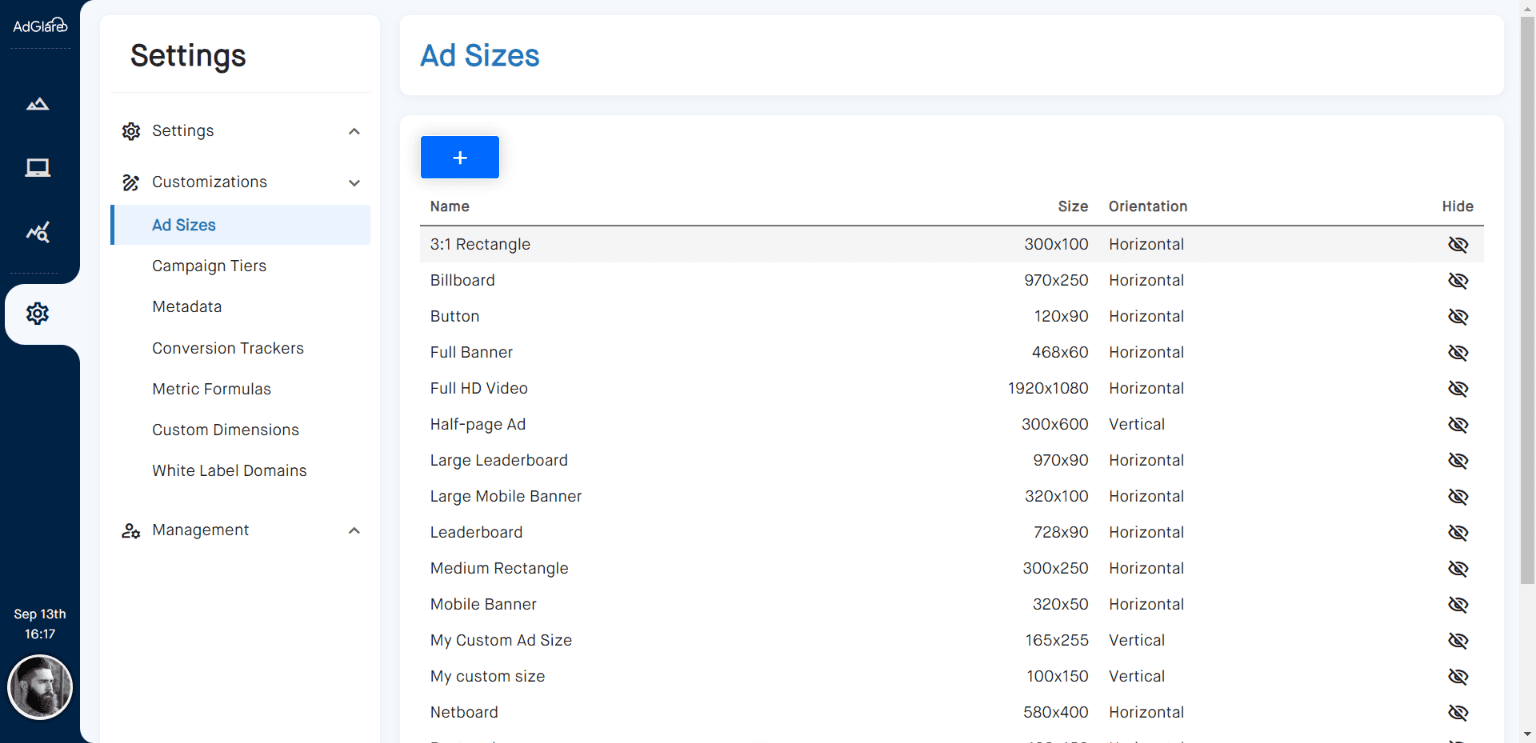1536x743 pixels.
Task: Collapse the Settings section chevron
Action: pos(354,131)
